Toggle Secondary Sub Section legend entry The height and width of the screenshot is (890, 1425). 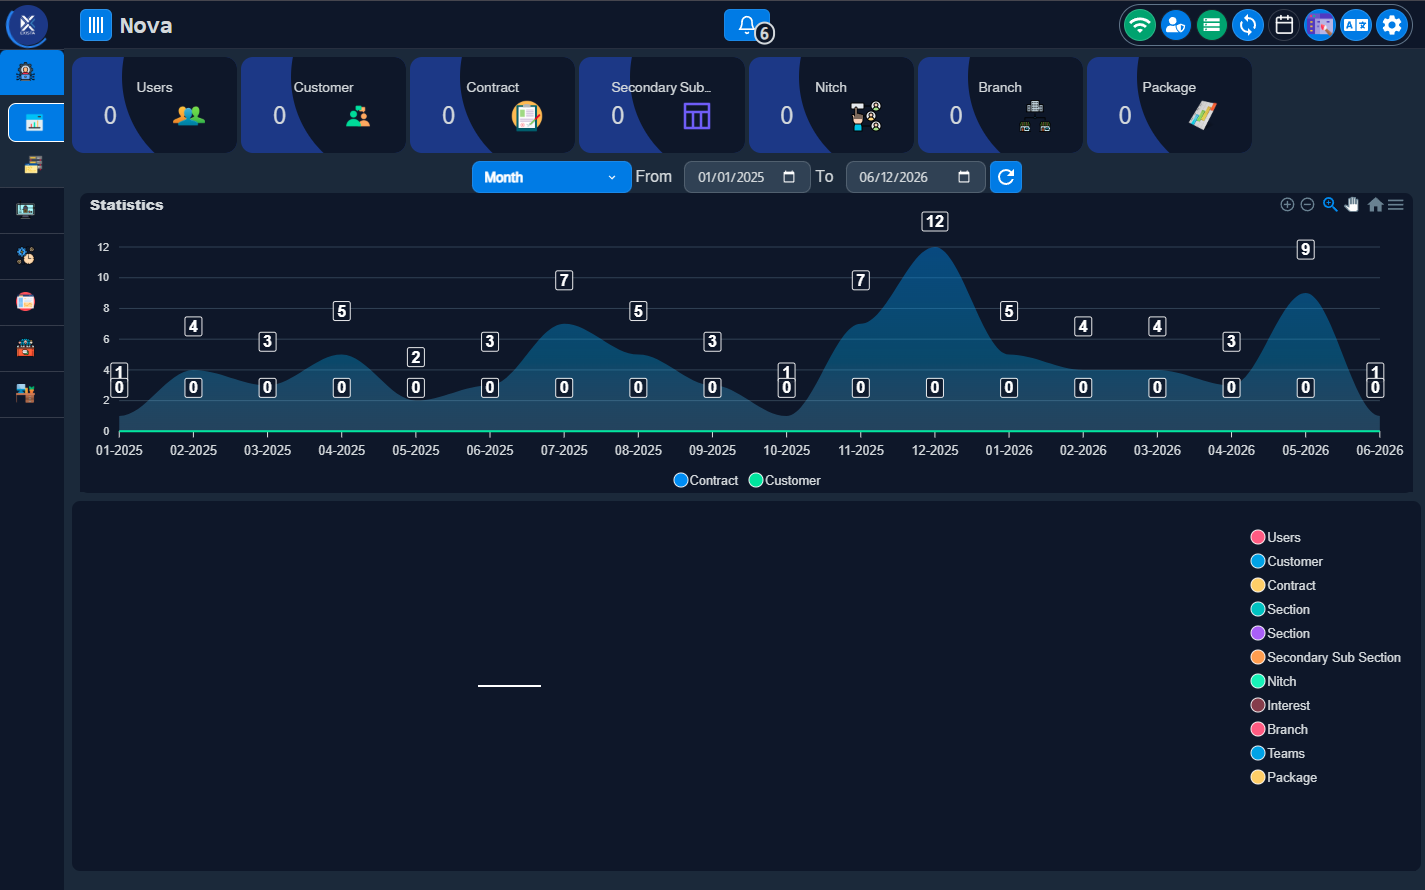1326,657
